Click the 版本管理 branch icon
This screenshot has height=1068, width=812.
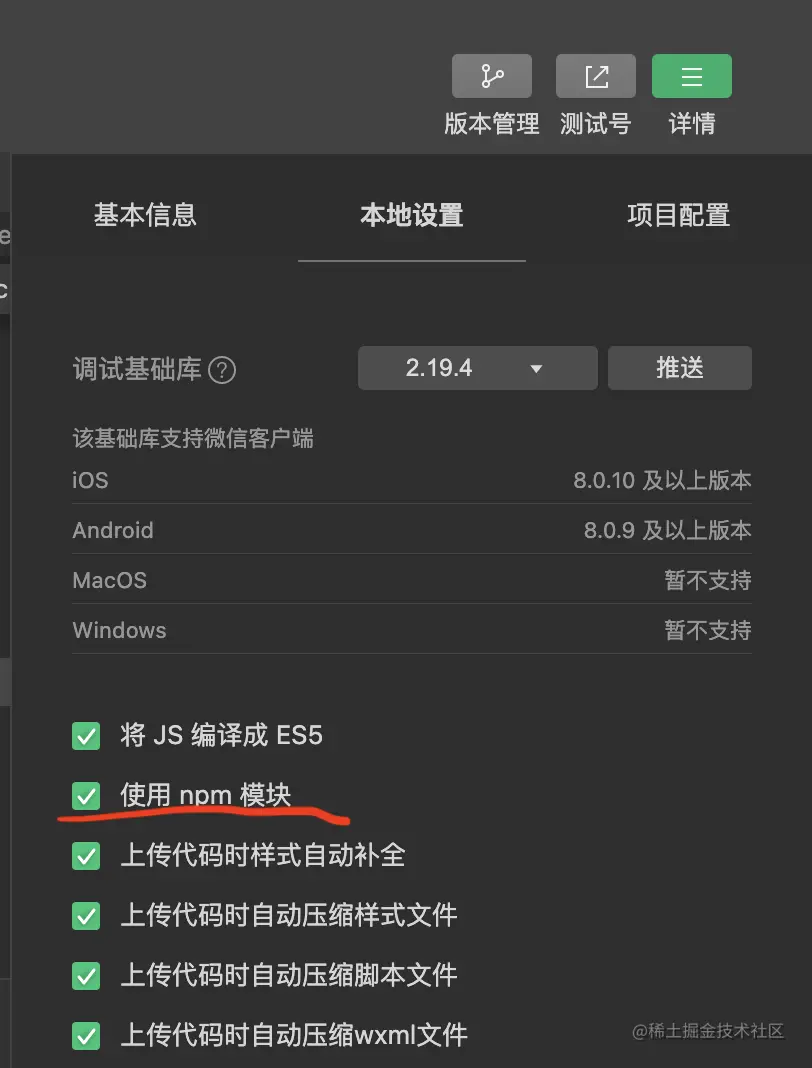(492, 75)
